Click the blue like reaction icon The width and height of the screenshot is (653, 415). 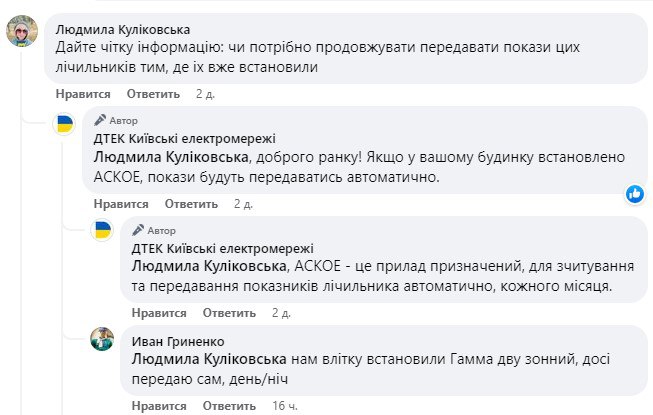point(635,194)
